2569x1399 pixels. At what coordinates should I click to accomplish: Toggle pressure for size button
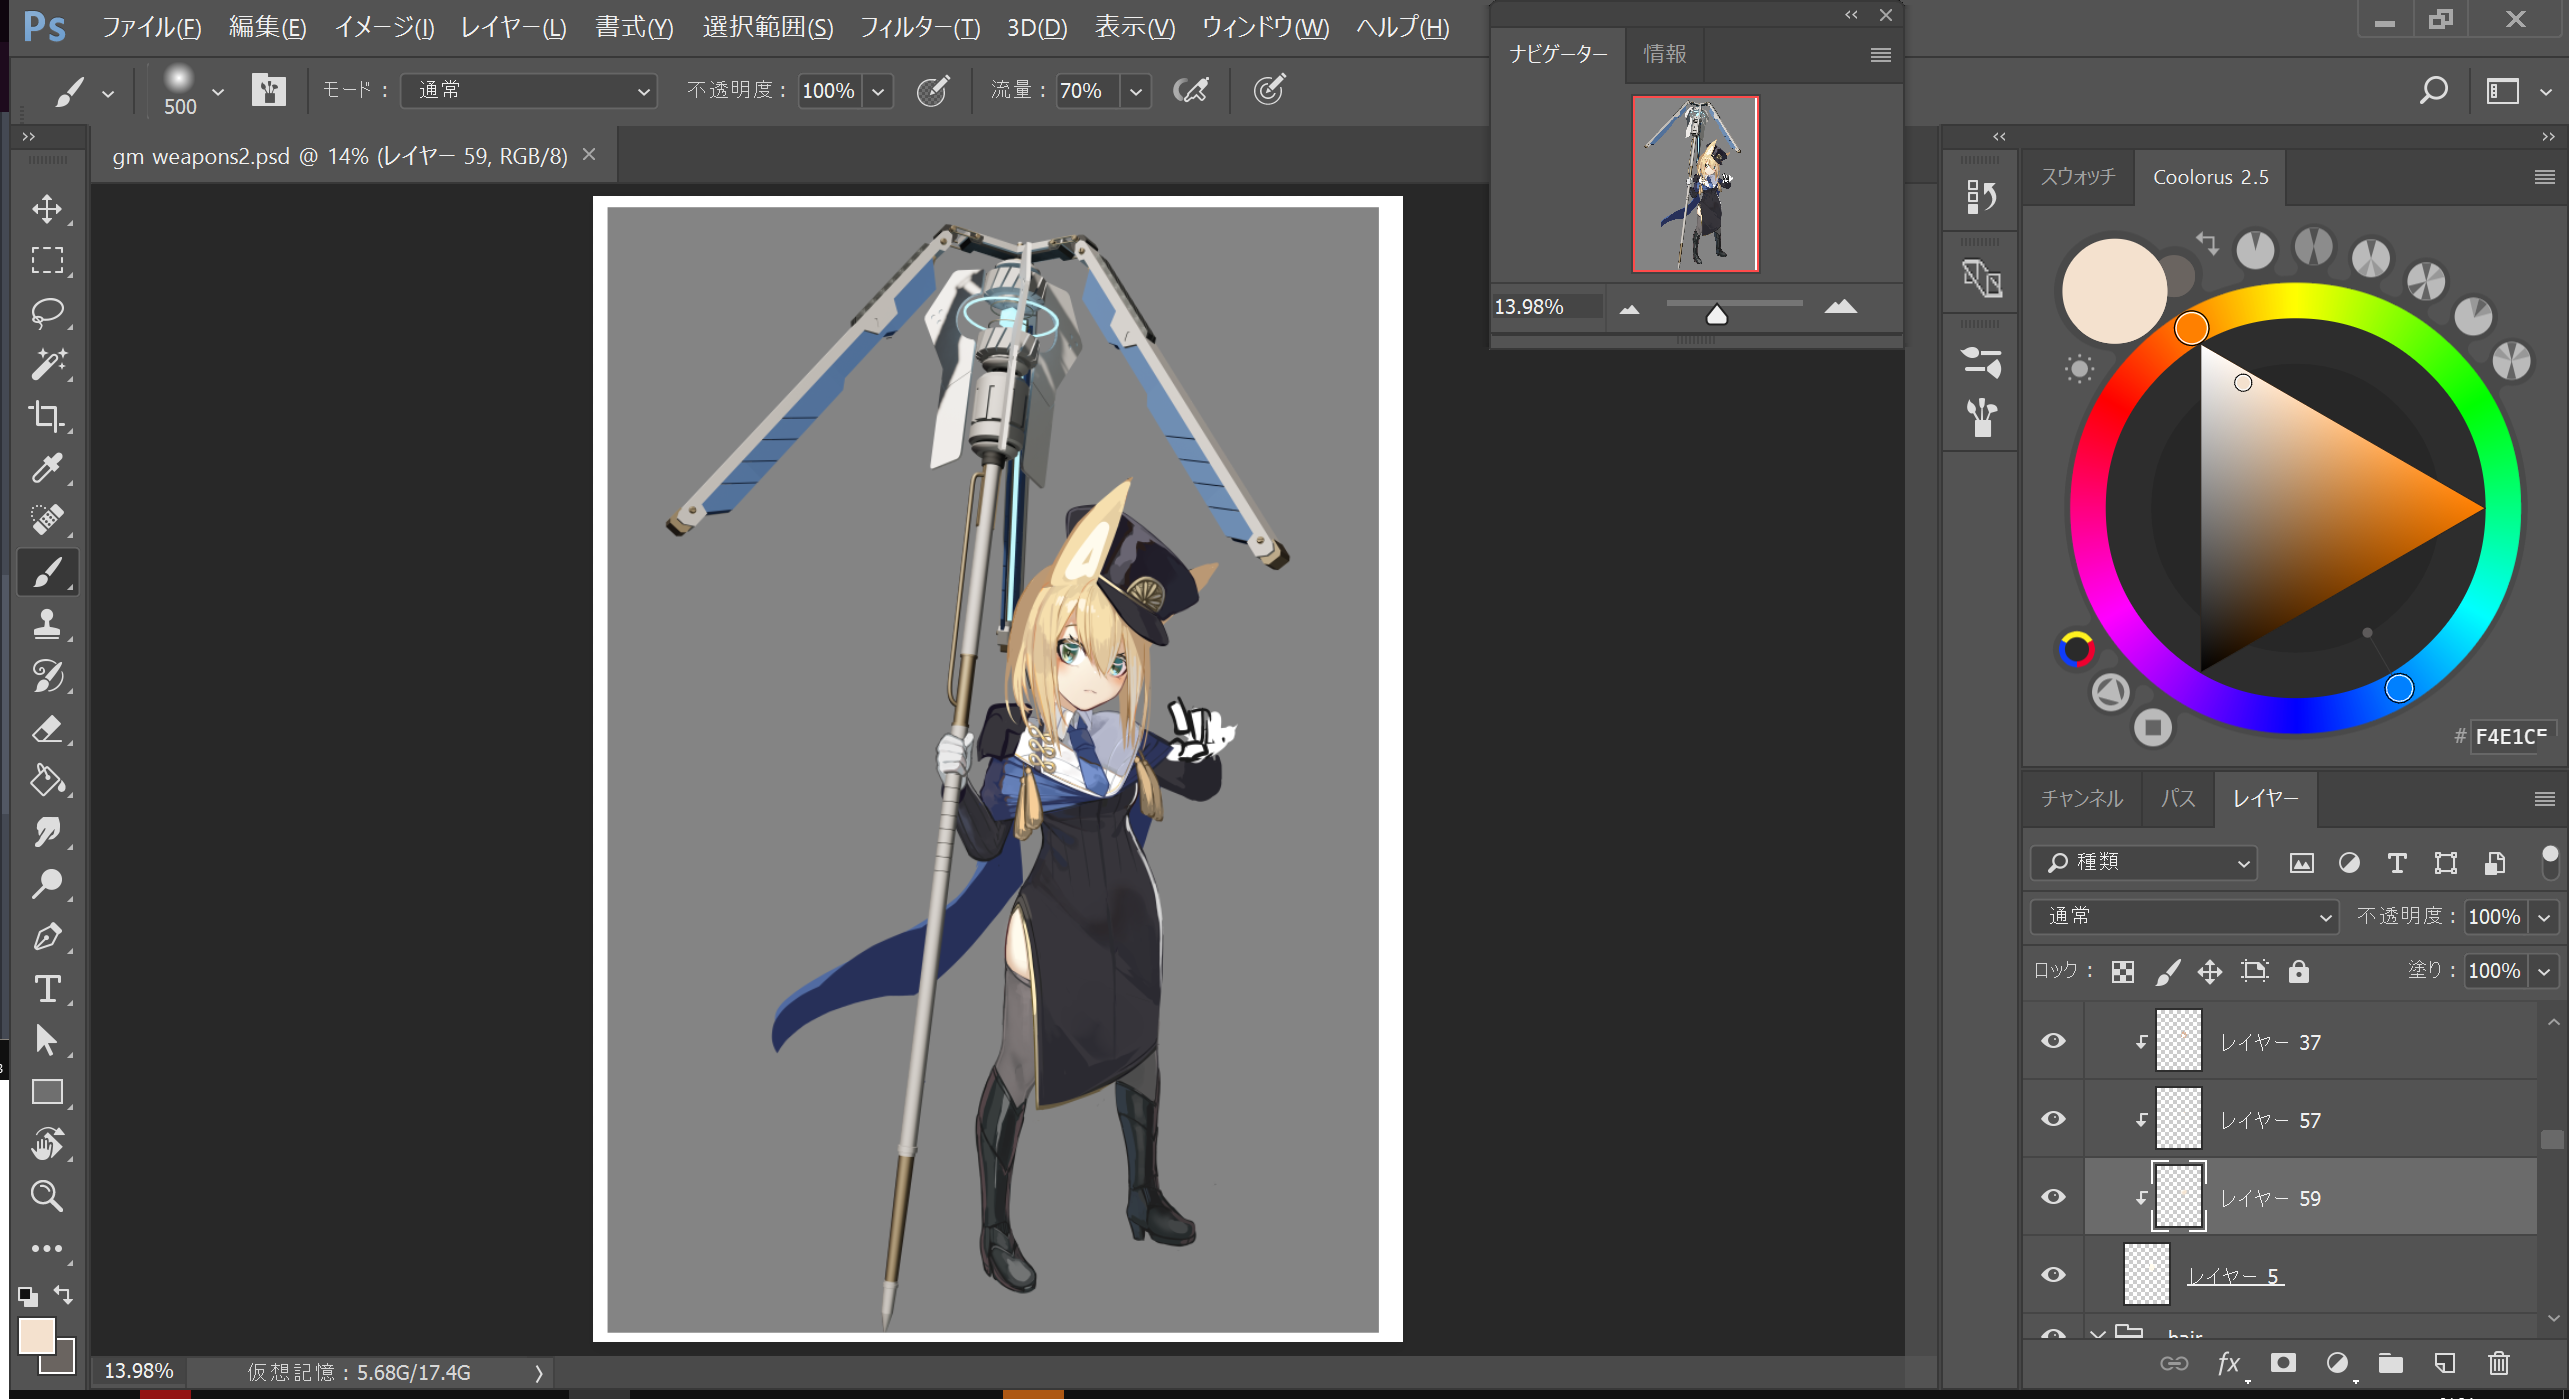(1269, 91)
